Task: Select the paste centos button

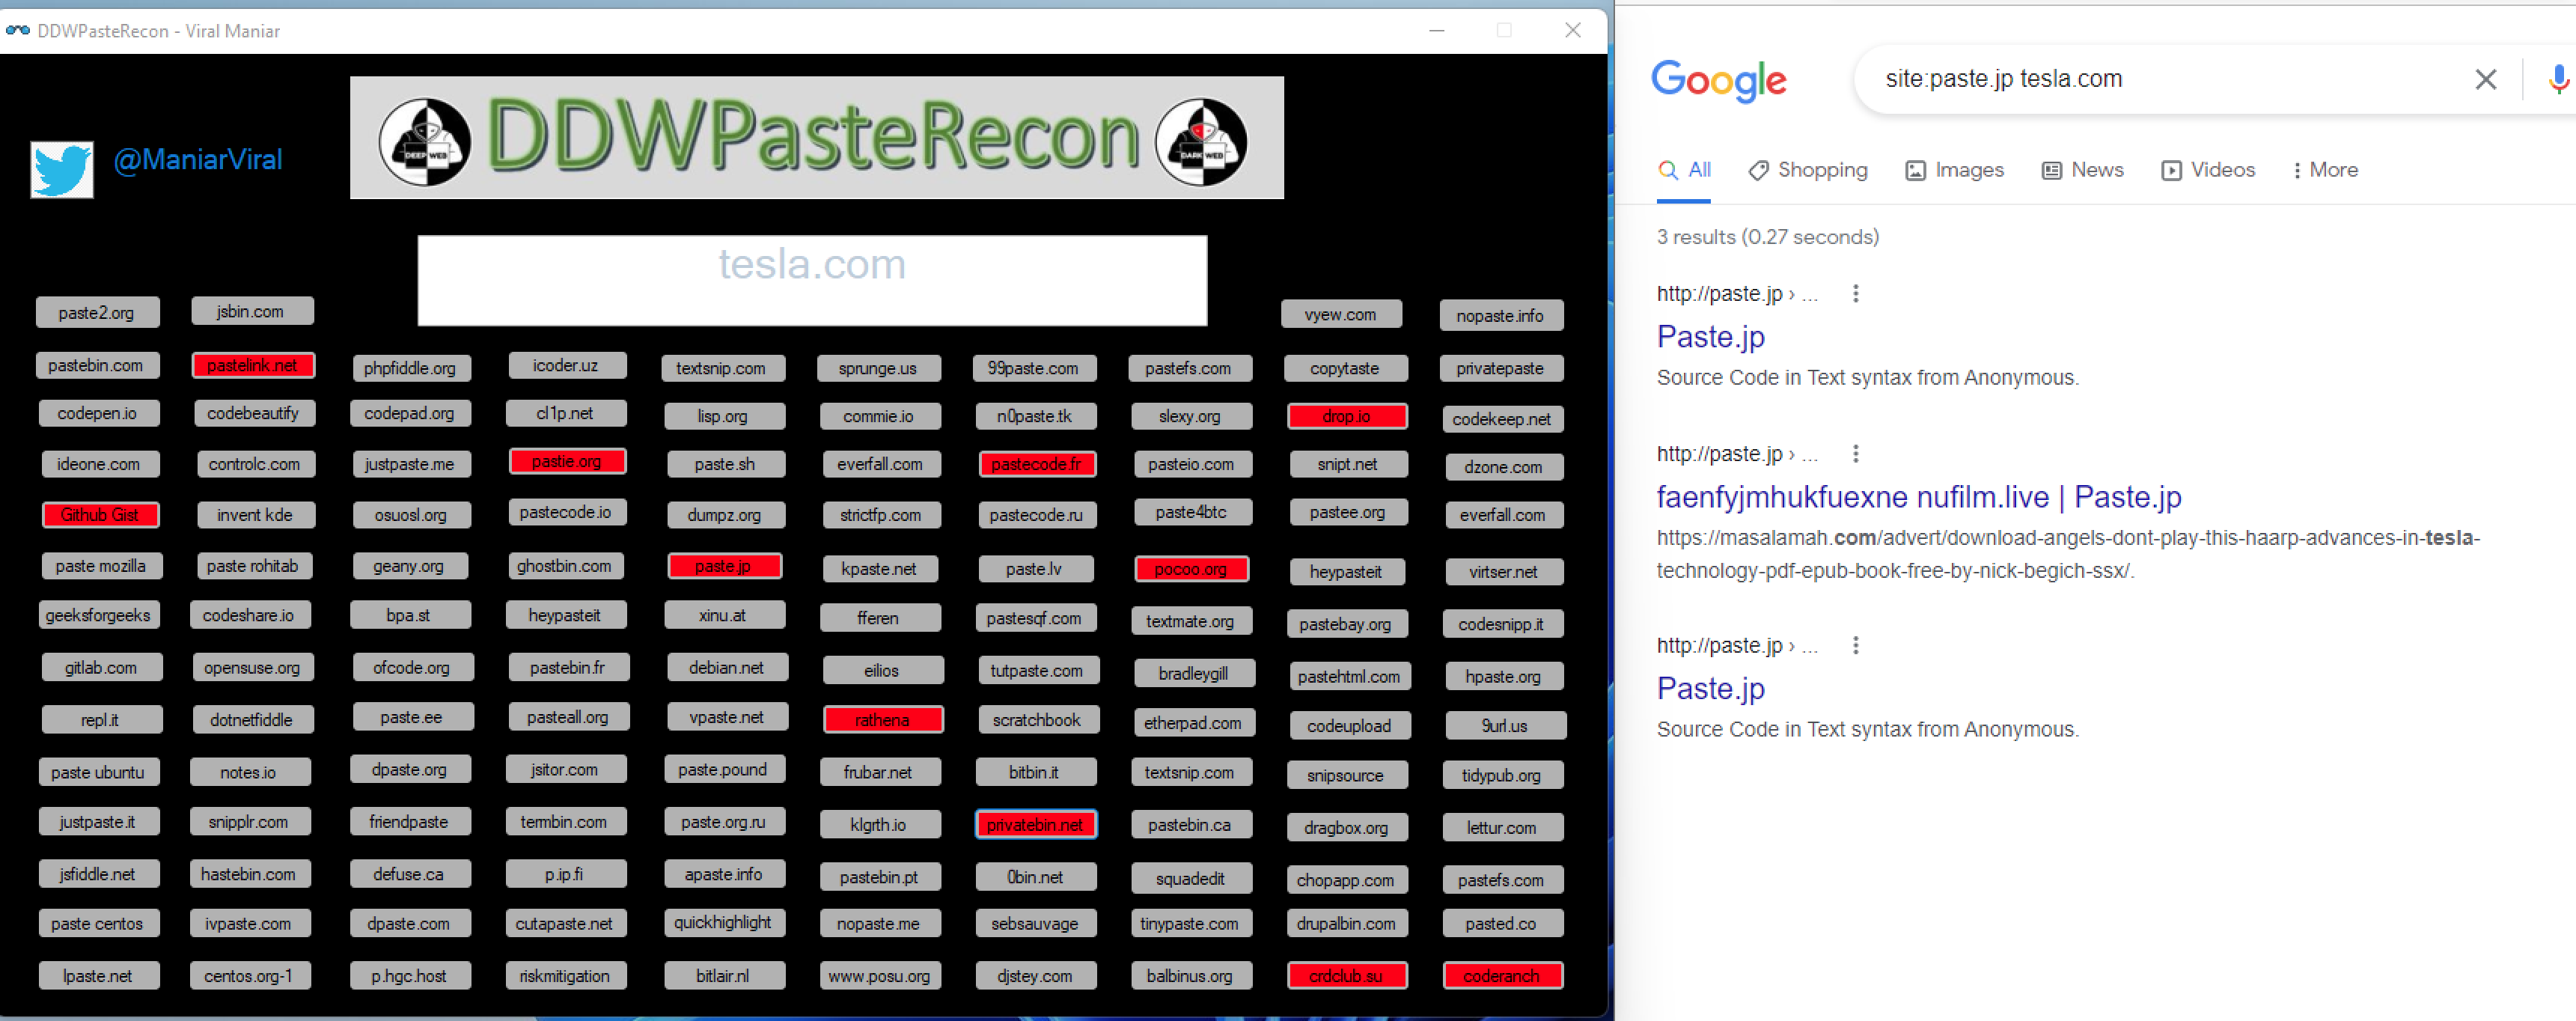Action: 98,923
